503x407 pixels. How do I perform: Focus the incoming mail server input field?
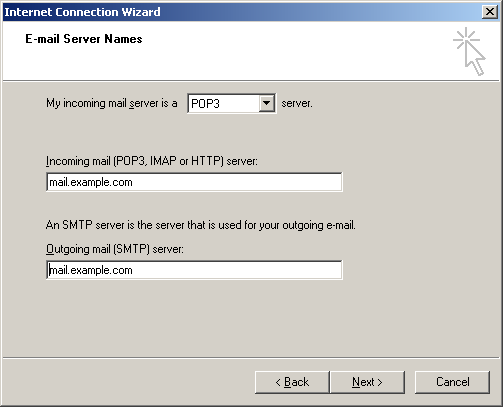(x=194, y=182)
